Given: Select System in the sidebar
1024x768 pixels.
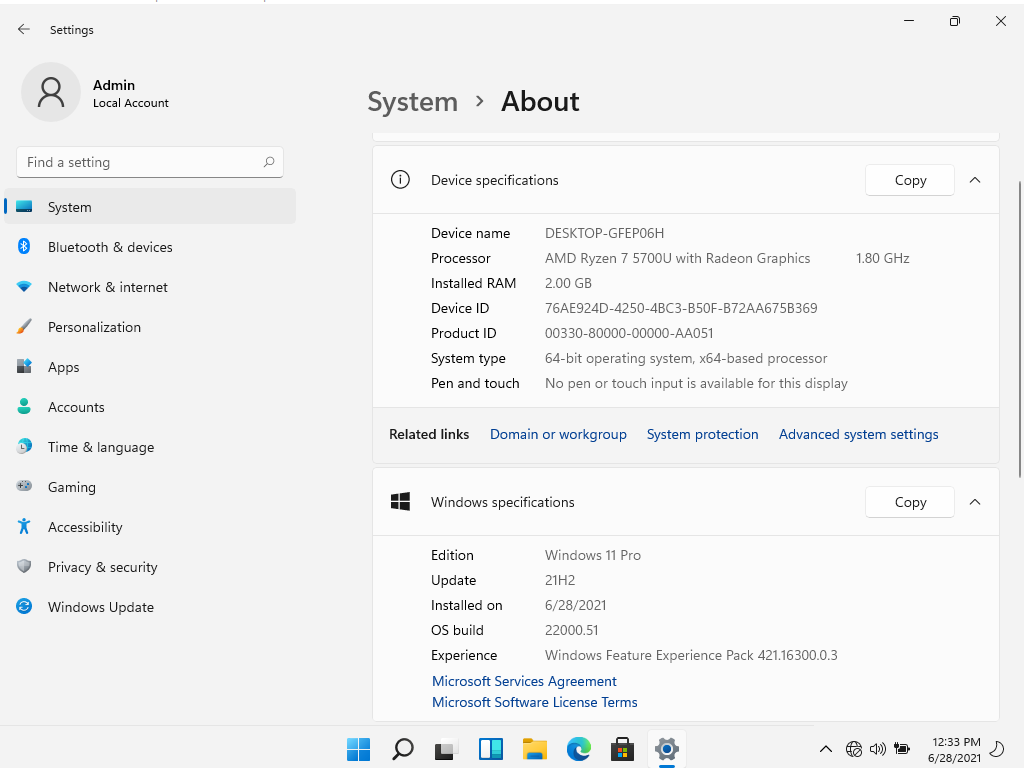Looking at the screenshot, I should tap(150, 206).
